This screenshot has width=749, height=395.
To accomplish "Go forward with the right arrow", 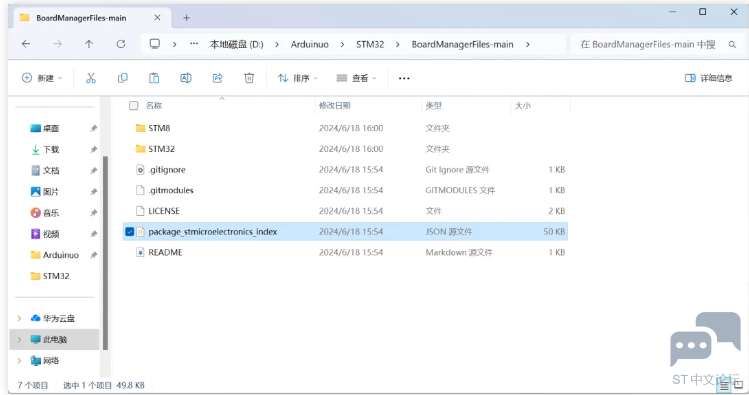I will tap(57, 44).
